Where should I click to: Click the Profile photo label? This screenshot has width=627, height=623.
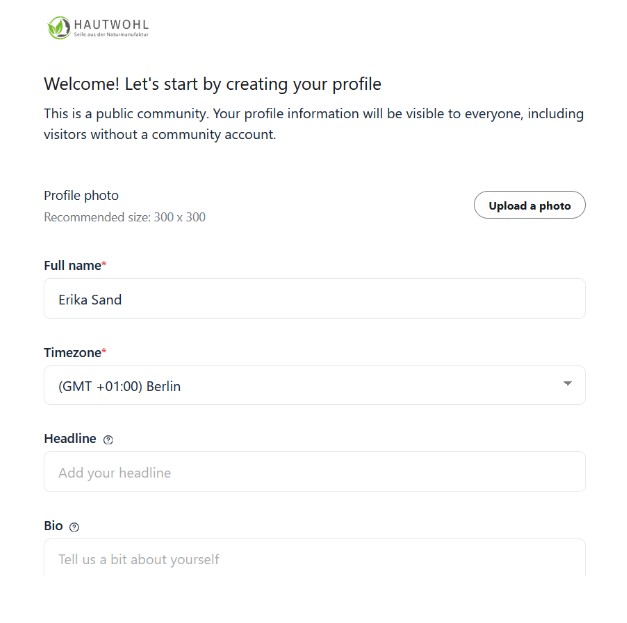point(81,196)
